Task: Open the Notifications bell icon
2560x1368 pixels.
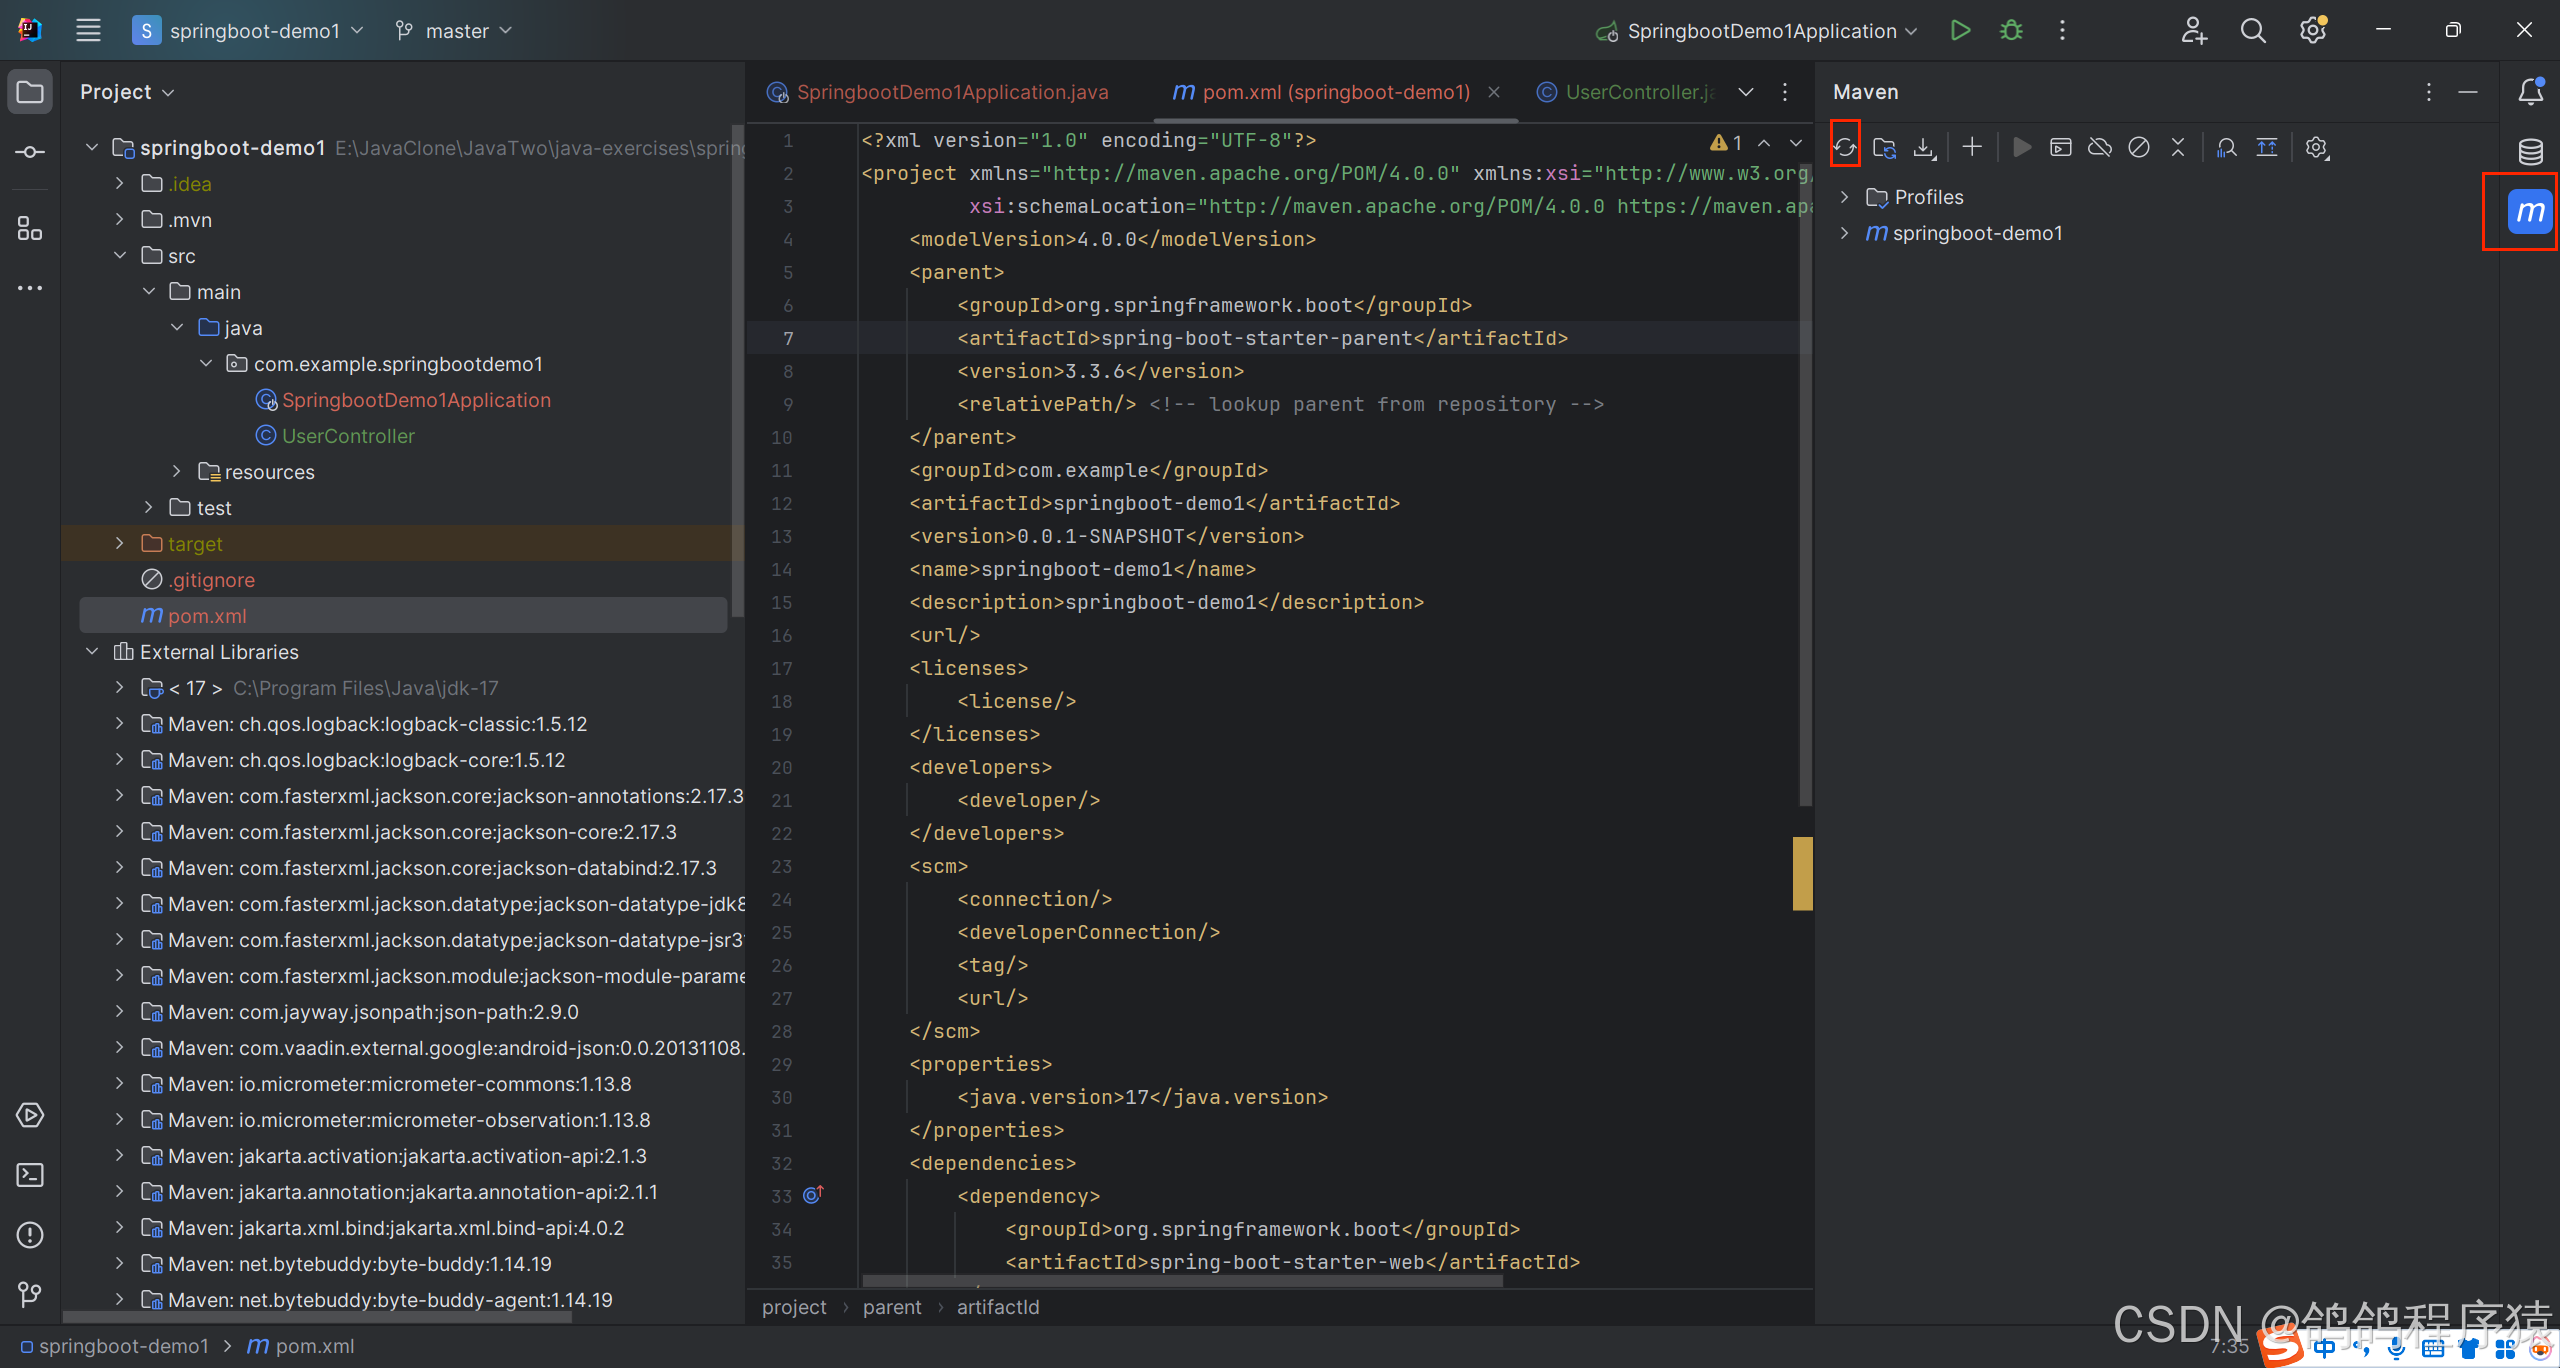Action: pos(2530,91)
